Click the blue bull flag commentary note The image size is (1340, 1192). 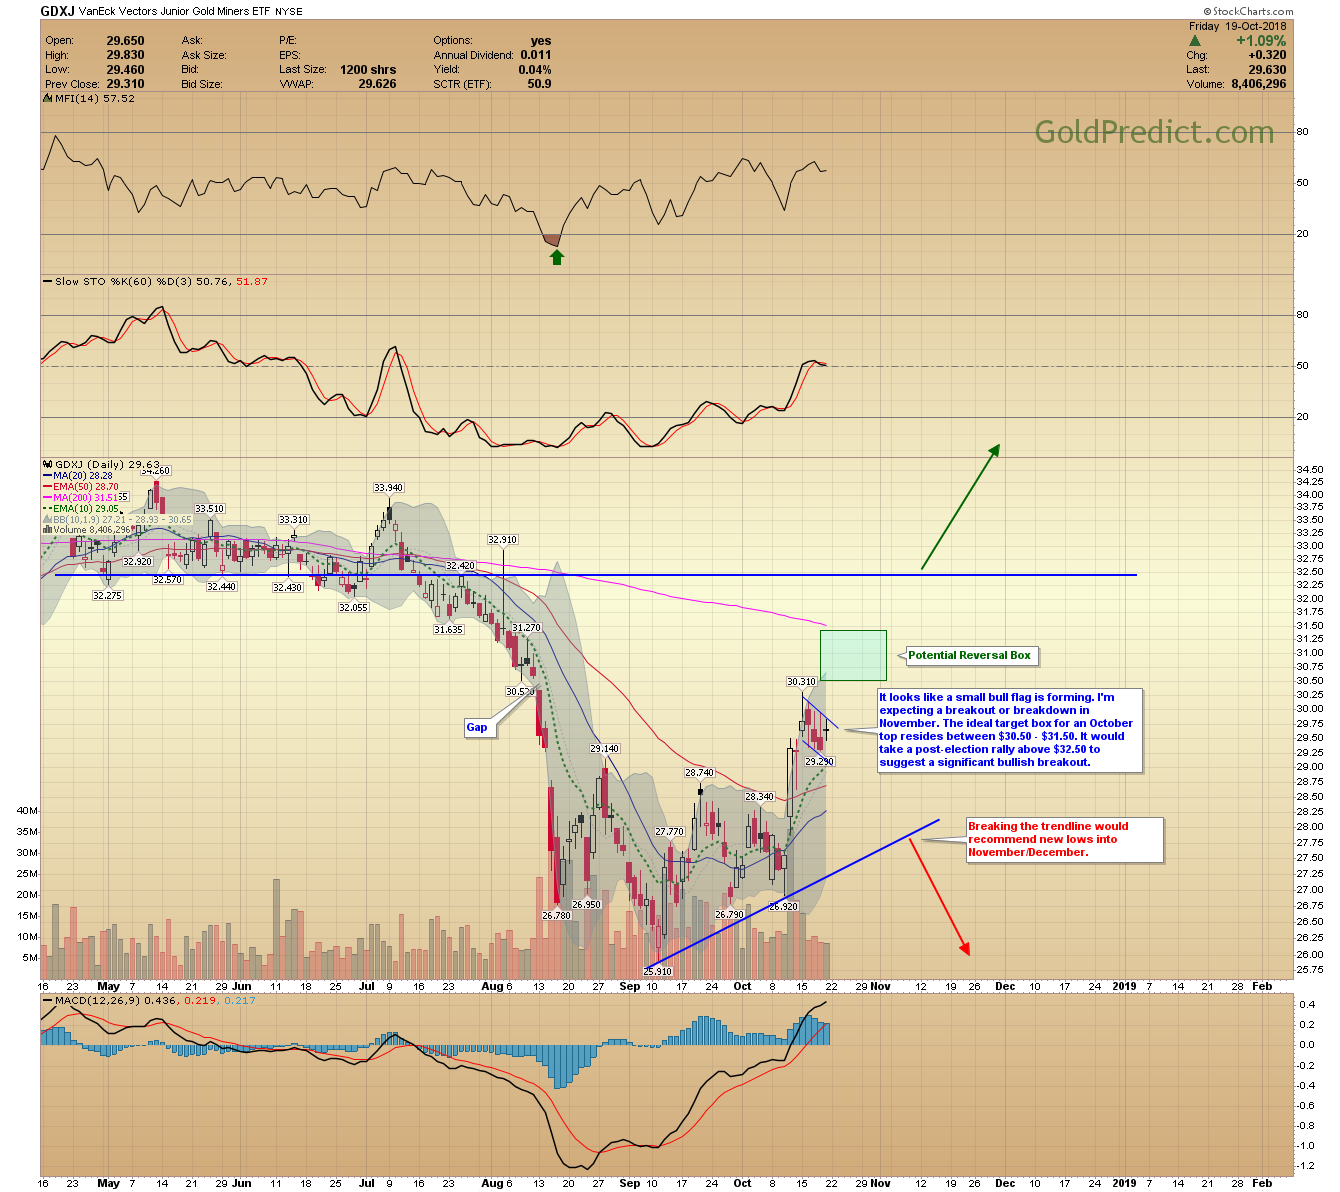[1009, 730]
